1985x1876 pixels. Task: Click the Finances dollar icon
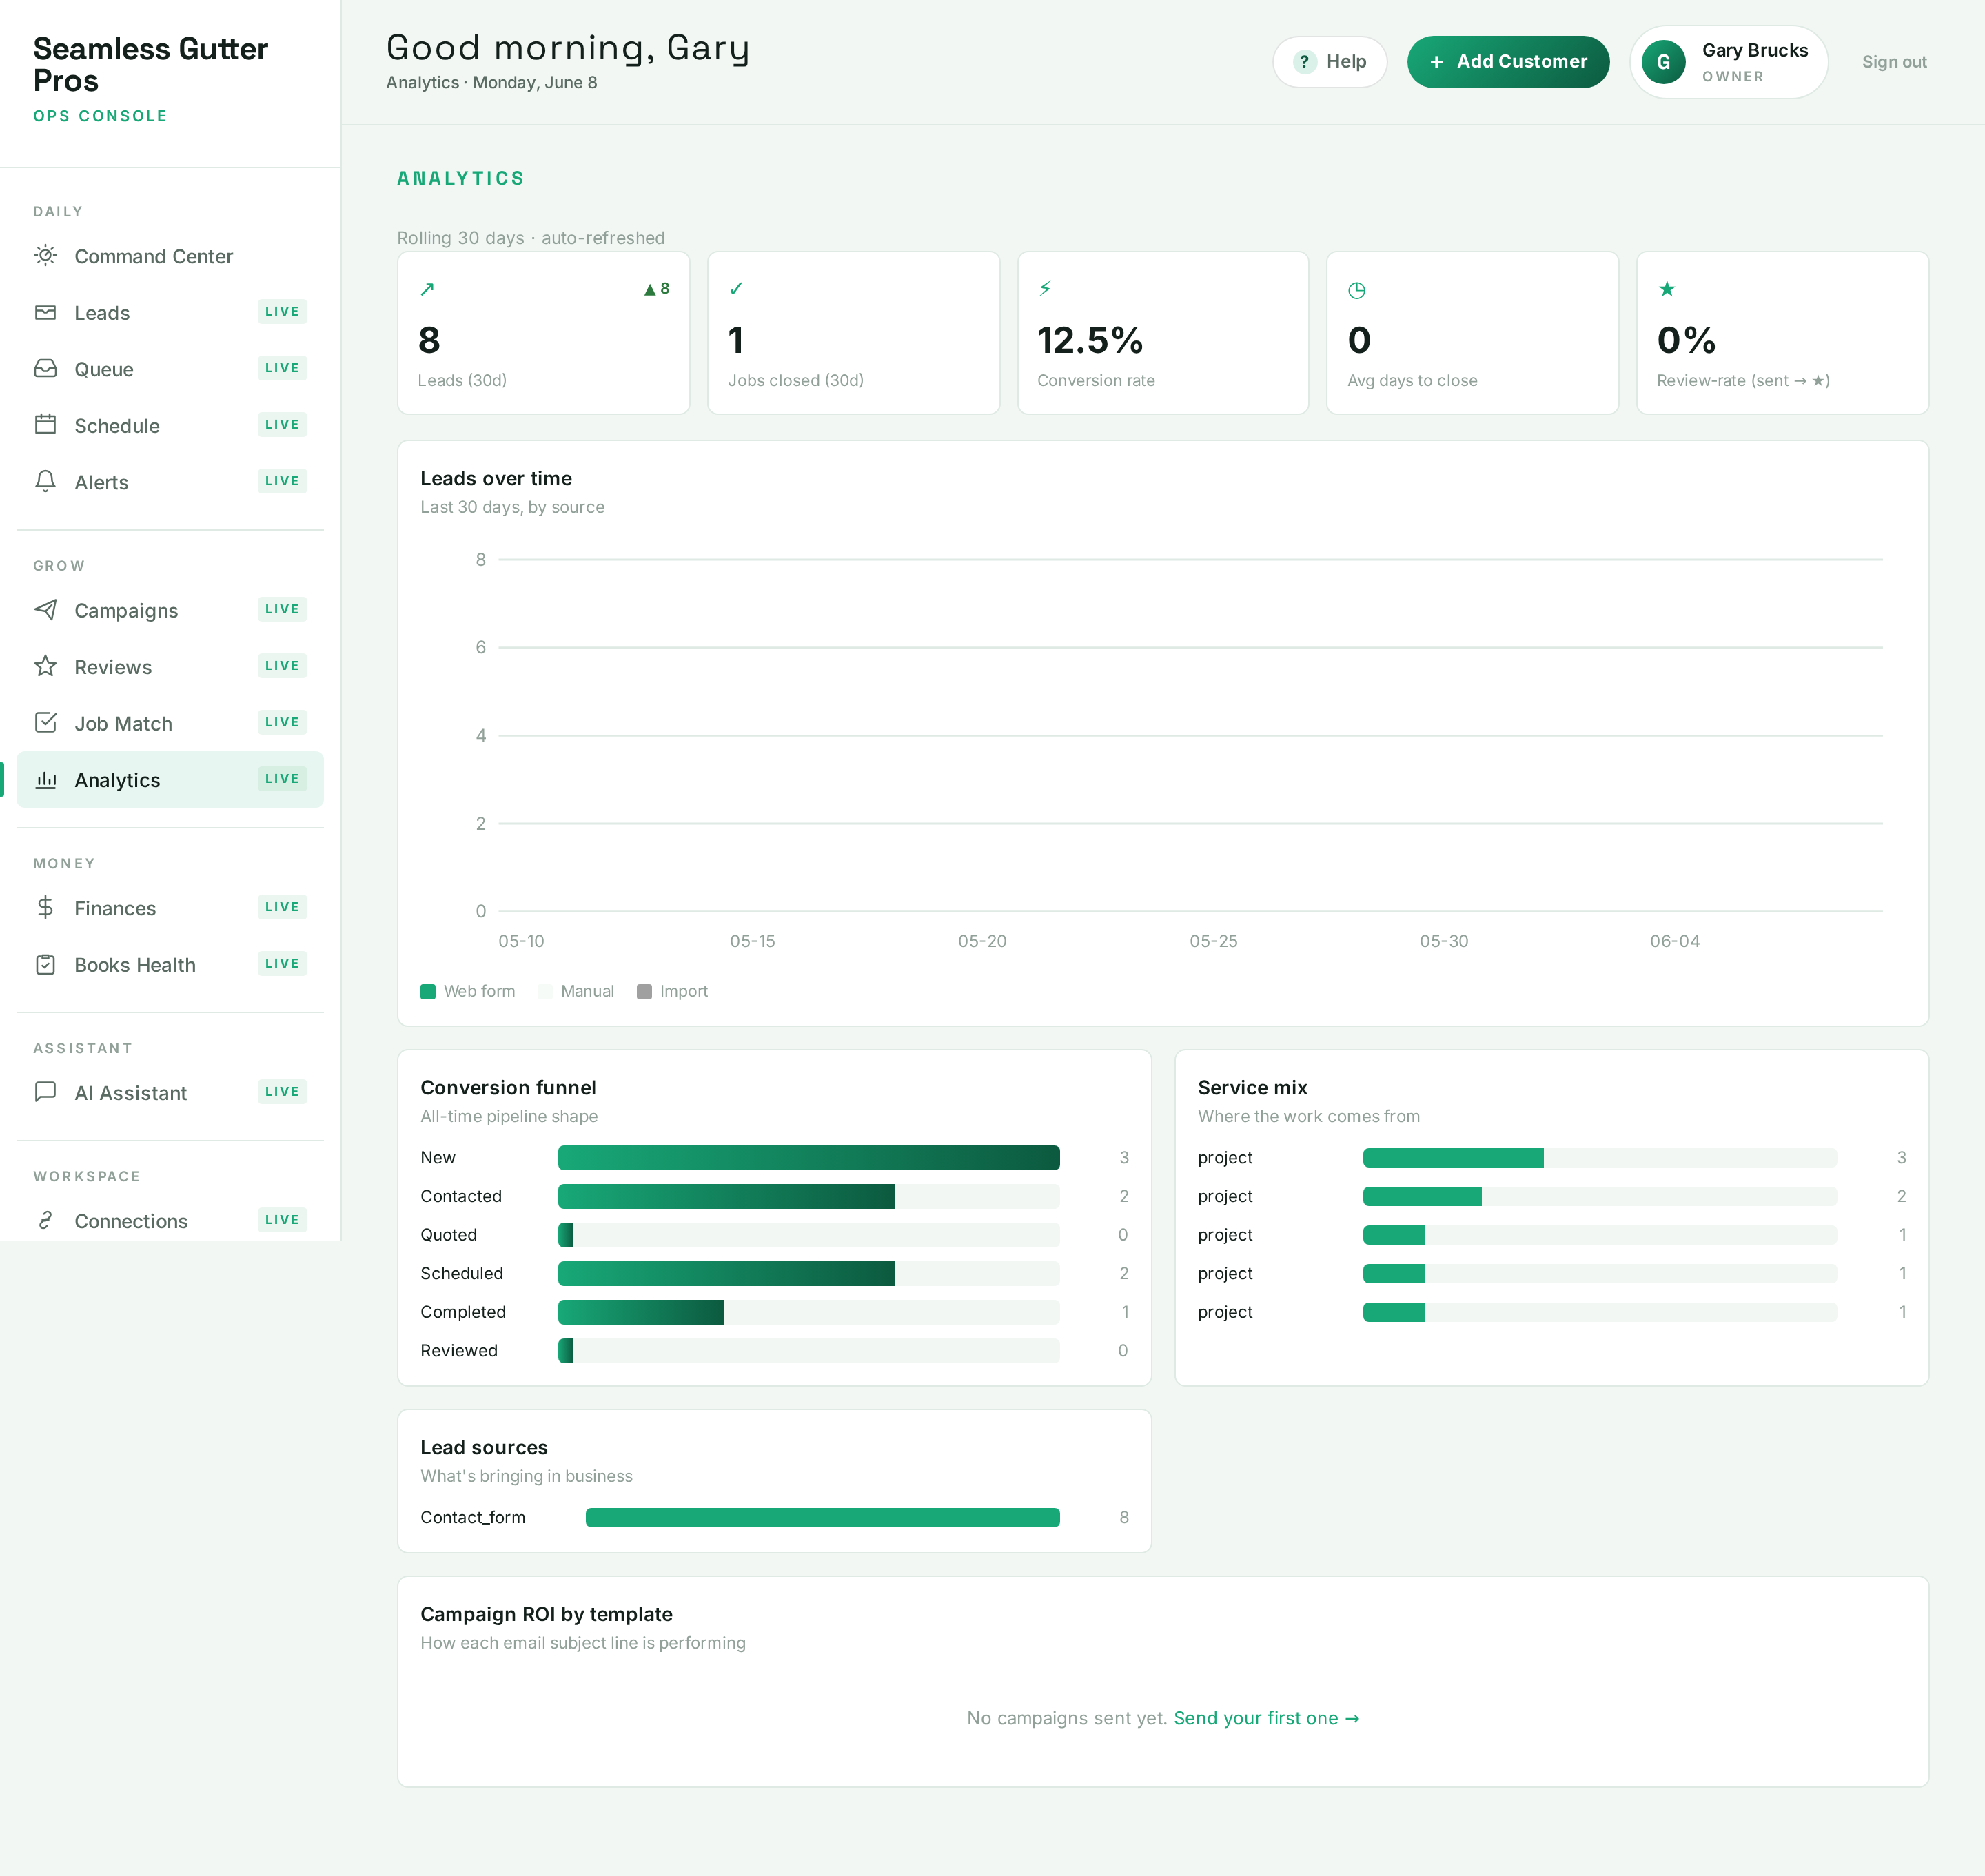click(45, 907)
